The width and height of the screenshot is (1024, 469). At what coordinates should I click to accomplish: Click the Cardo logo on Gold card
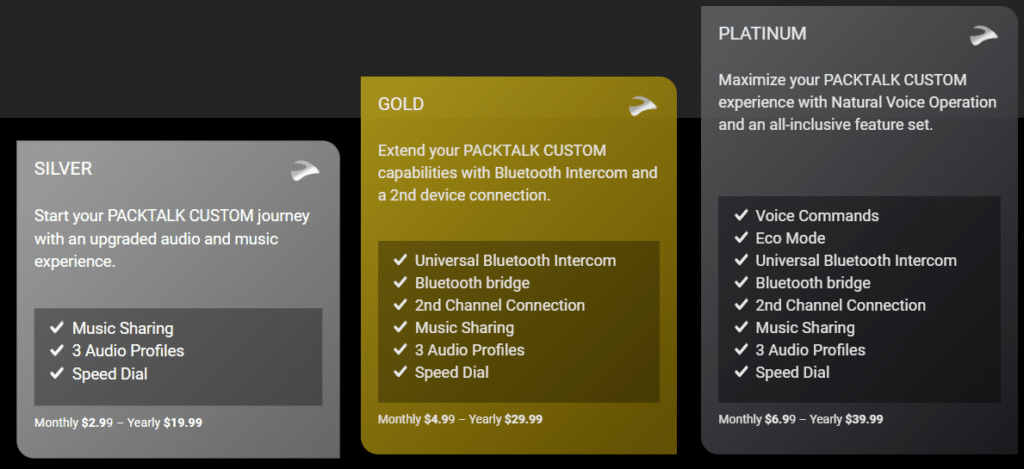(x=643, y=106)
